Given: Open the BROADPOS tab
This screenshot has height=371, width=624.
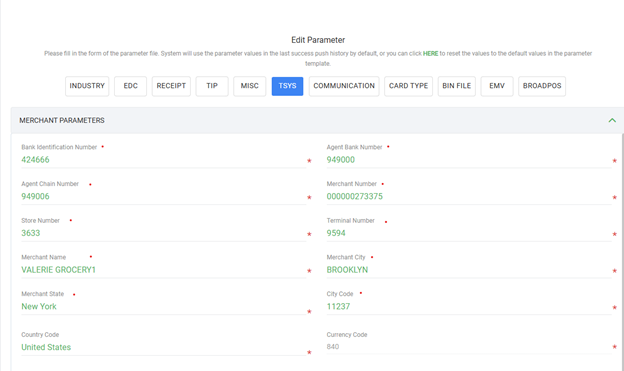Looking at the screenshot, I should point(542,86).
